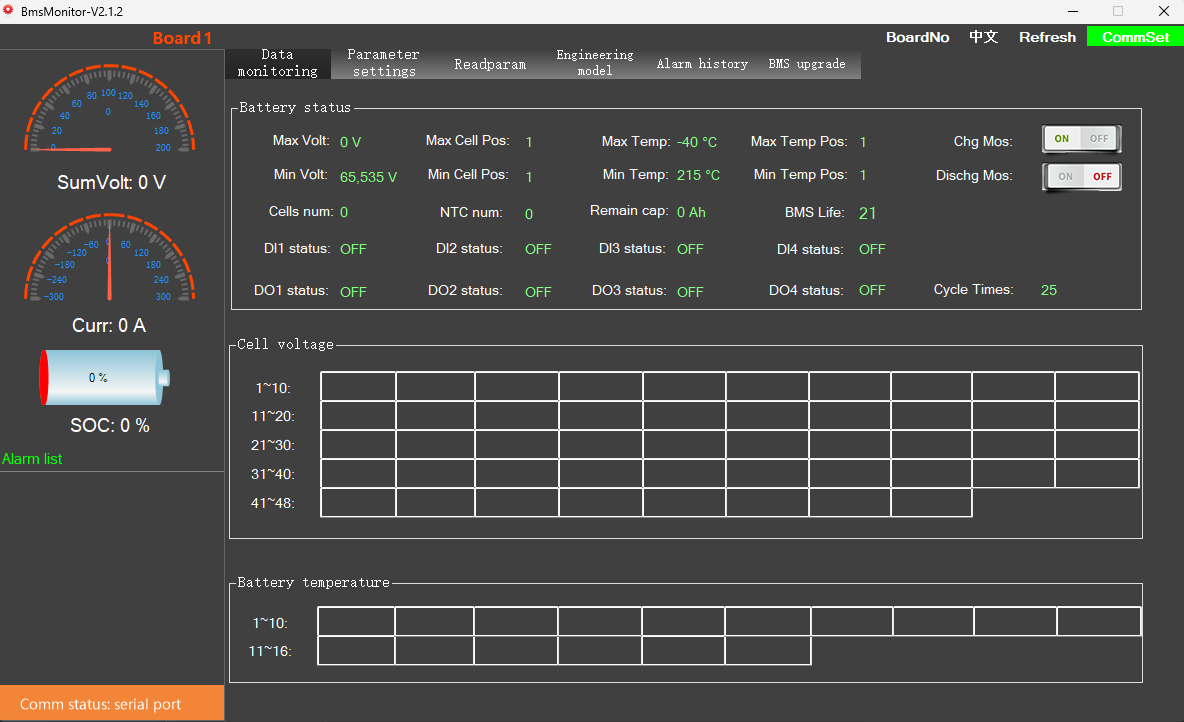Click the Alarm list label

(x=32, y=459)
